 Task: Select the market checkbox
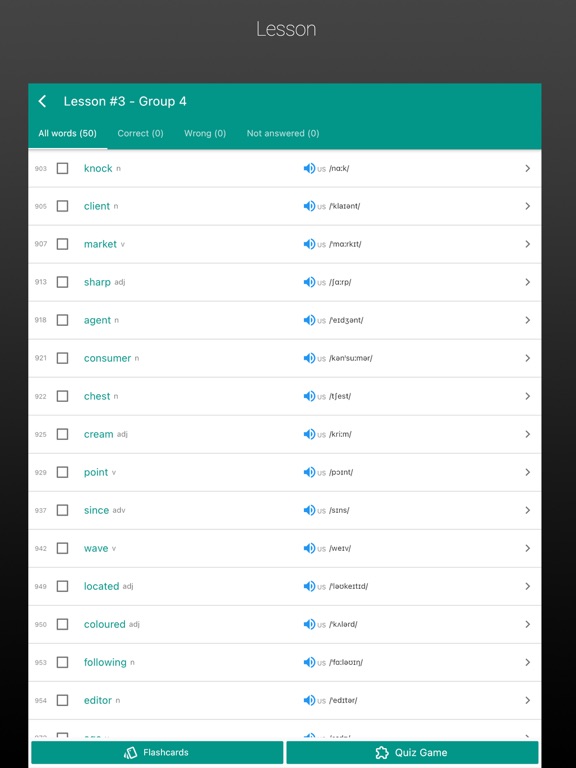(62, 244)
